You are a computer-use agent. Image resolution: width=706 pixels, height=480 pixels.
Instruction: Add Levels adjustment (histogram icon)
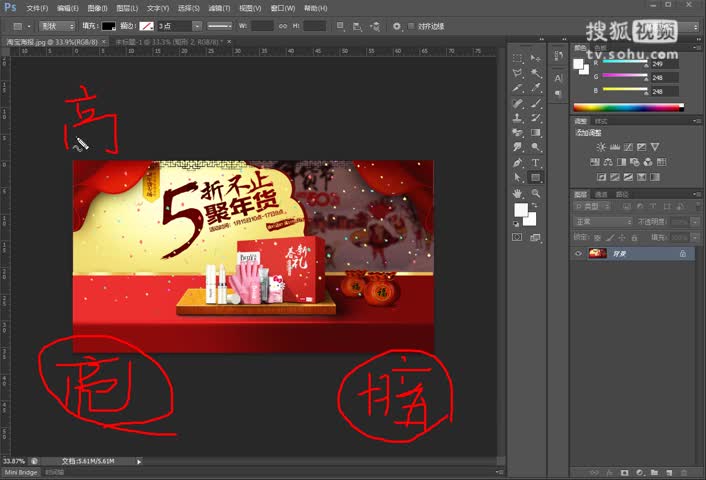click(x=615, y=147)
